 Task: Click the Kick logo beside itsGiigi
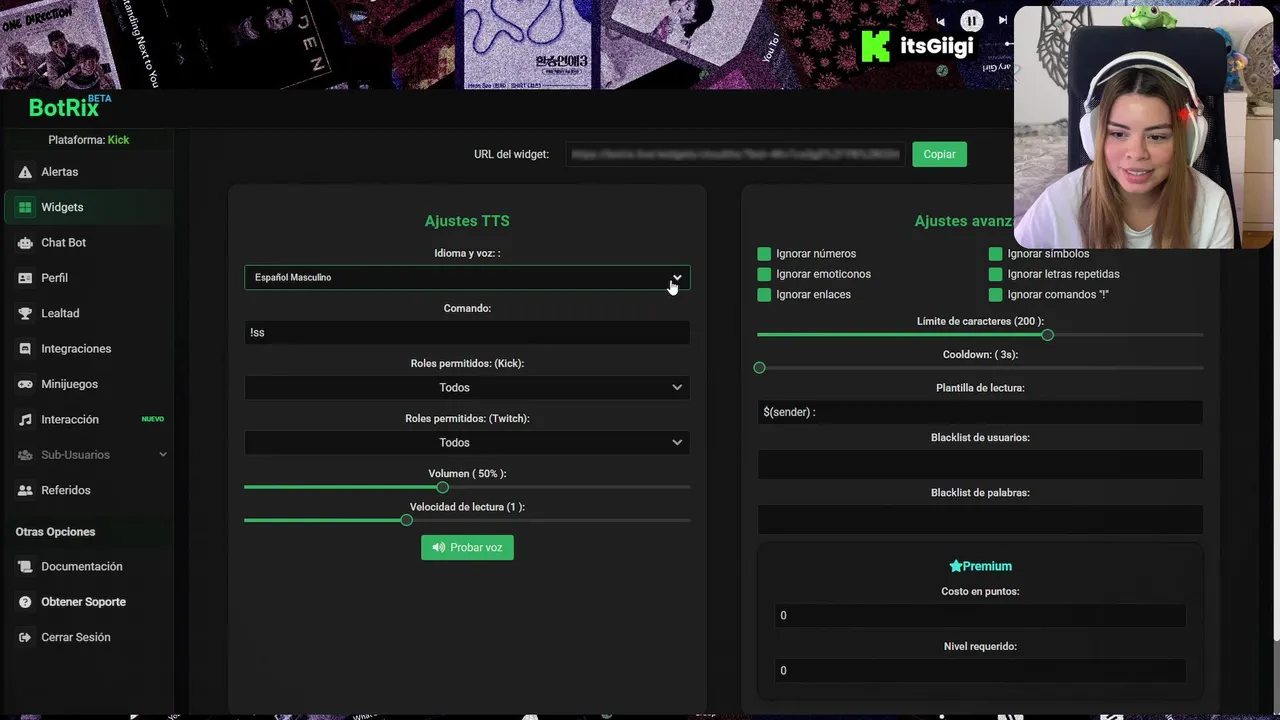tap(875, 46)
